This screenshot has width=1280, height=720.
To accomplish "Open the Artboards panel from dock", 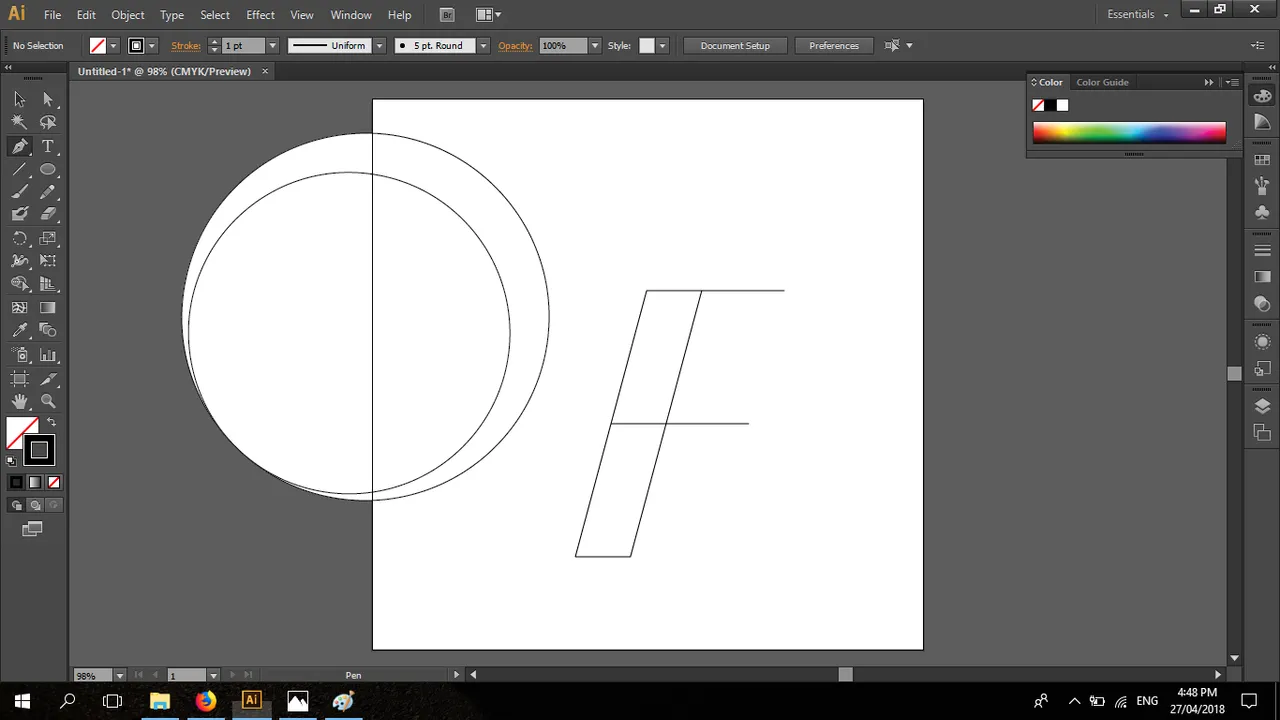I will 1262,432.
